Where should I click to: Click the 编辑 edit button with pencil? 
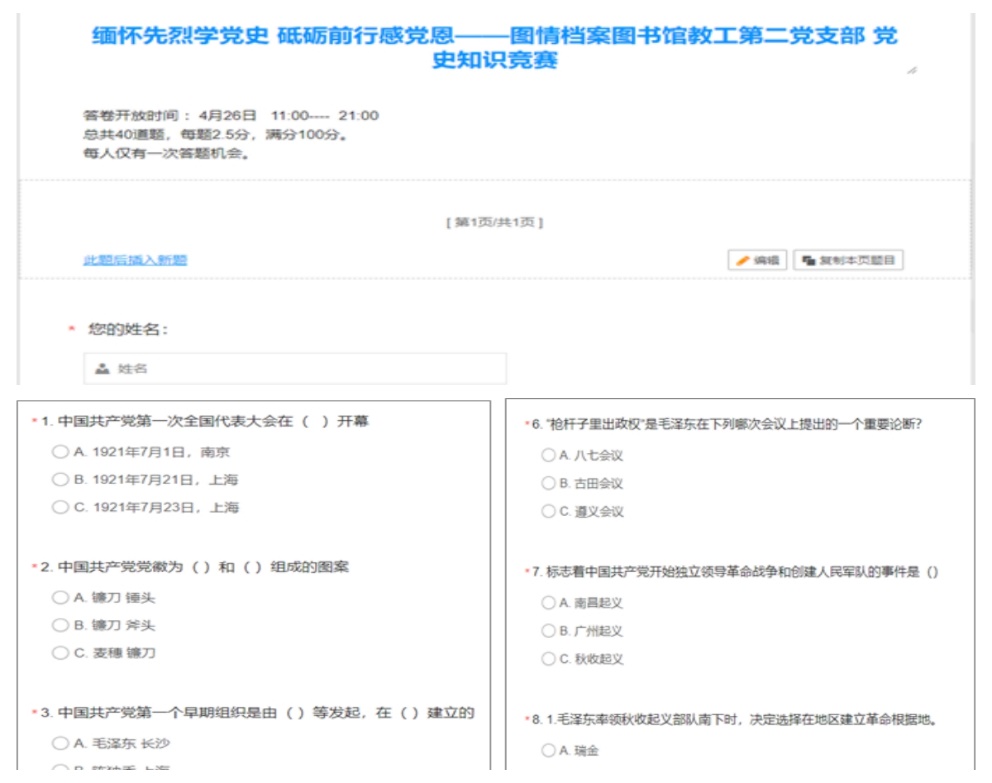coord(757,260)
